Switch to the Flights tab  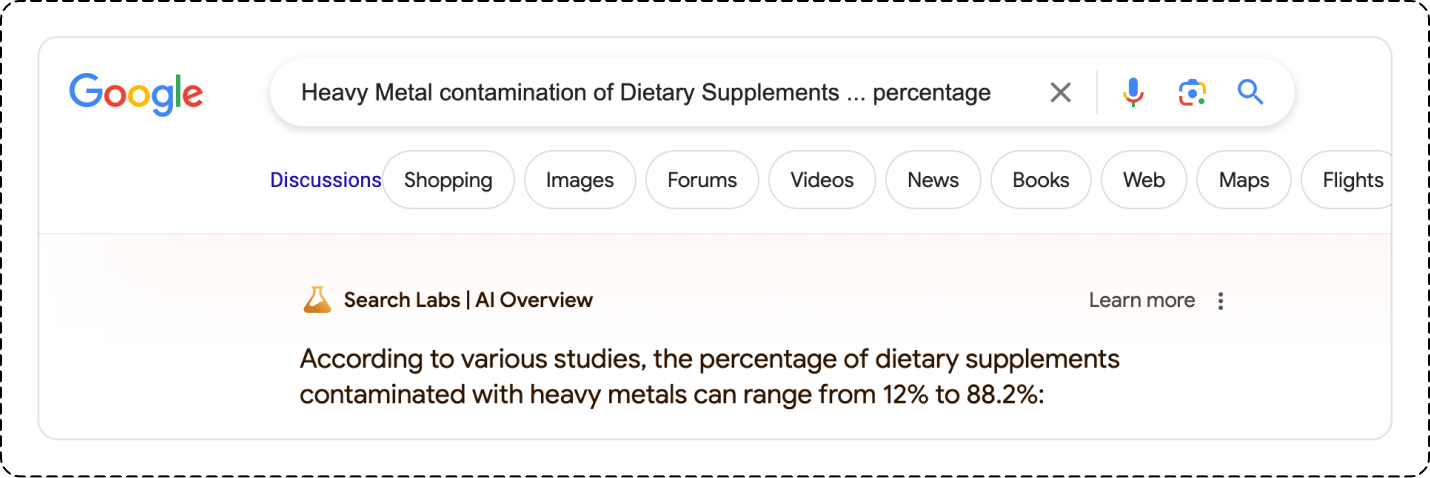tap(1352, 180)
